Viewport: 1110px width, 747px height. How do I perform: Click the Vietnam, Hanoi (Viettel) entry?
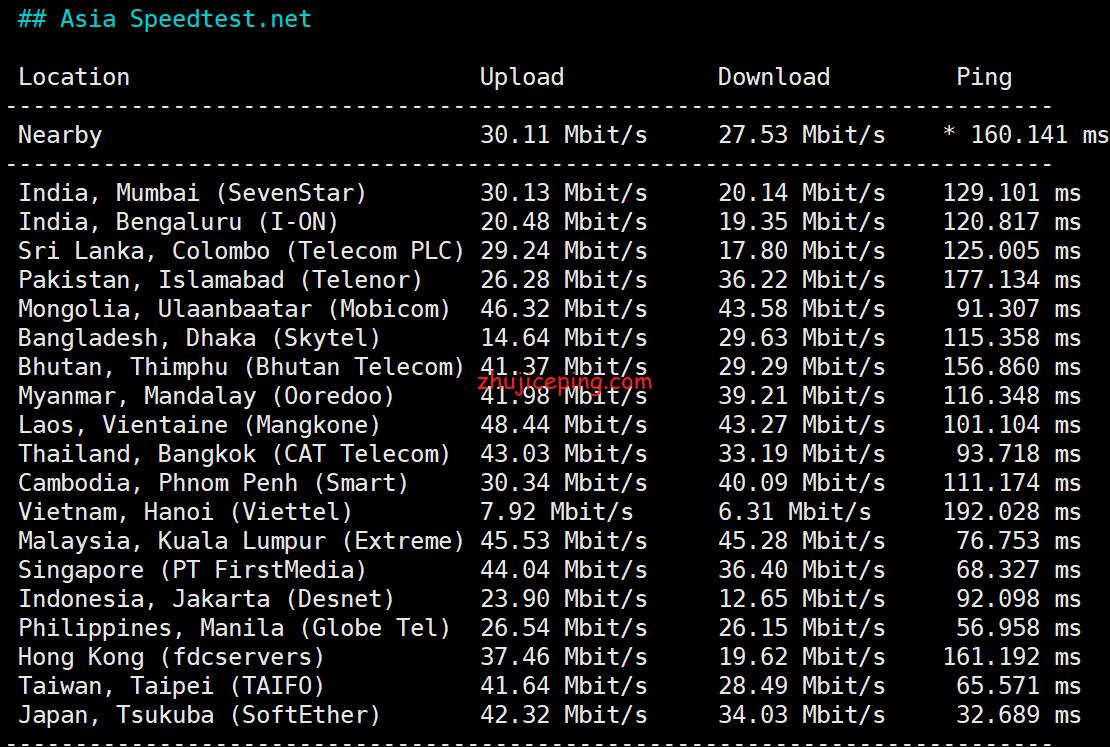(x=185, y=512)
